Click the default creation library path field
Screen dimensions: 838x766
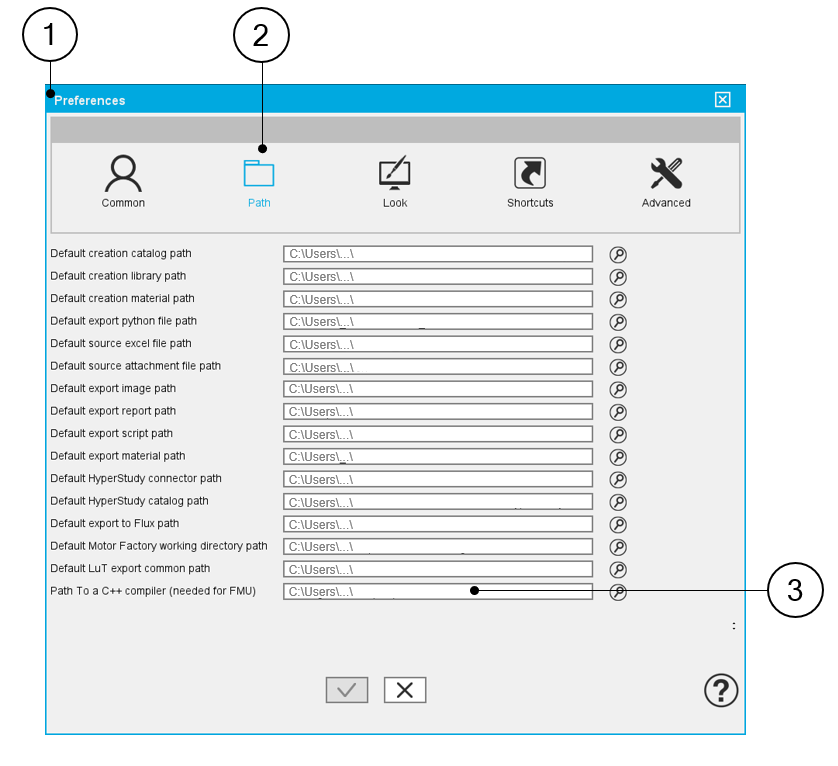[x=437, y=277]
